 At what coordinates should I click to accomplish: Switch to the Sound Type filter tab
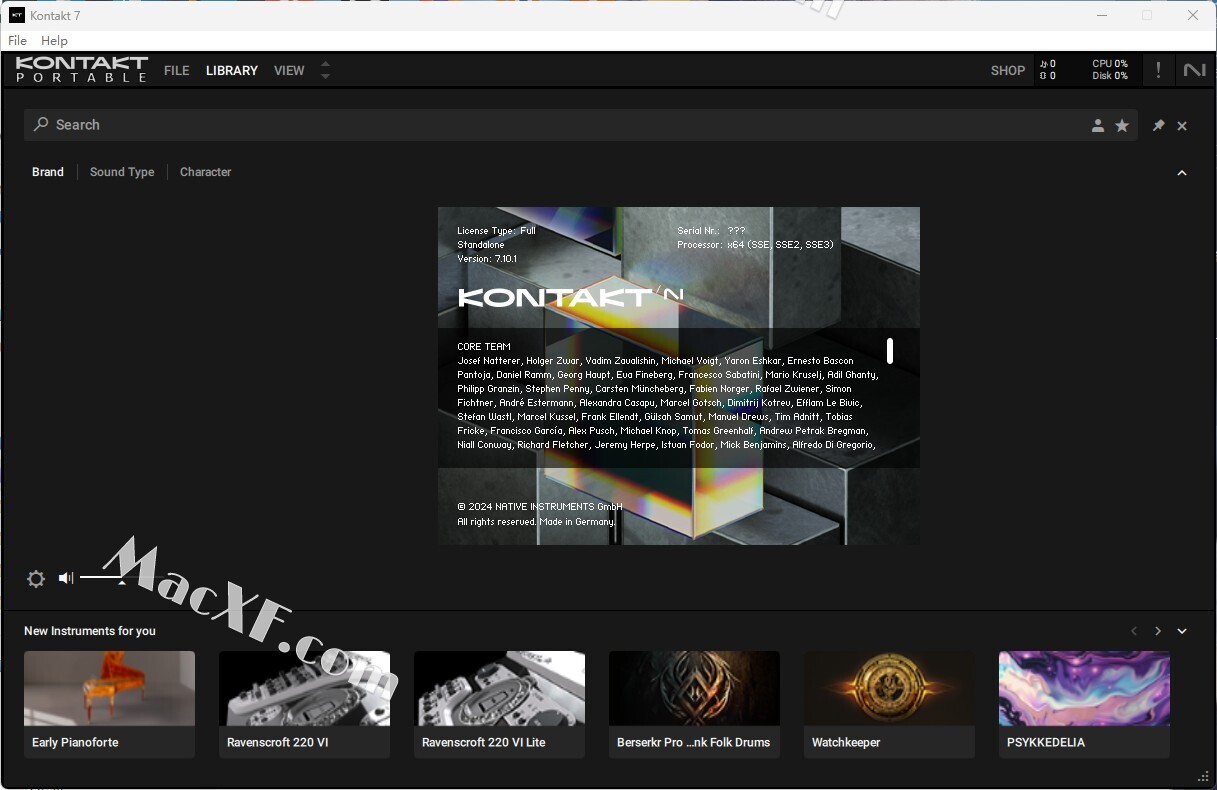point(122,172)
